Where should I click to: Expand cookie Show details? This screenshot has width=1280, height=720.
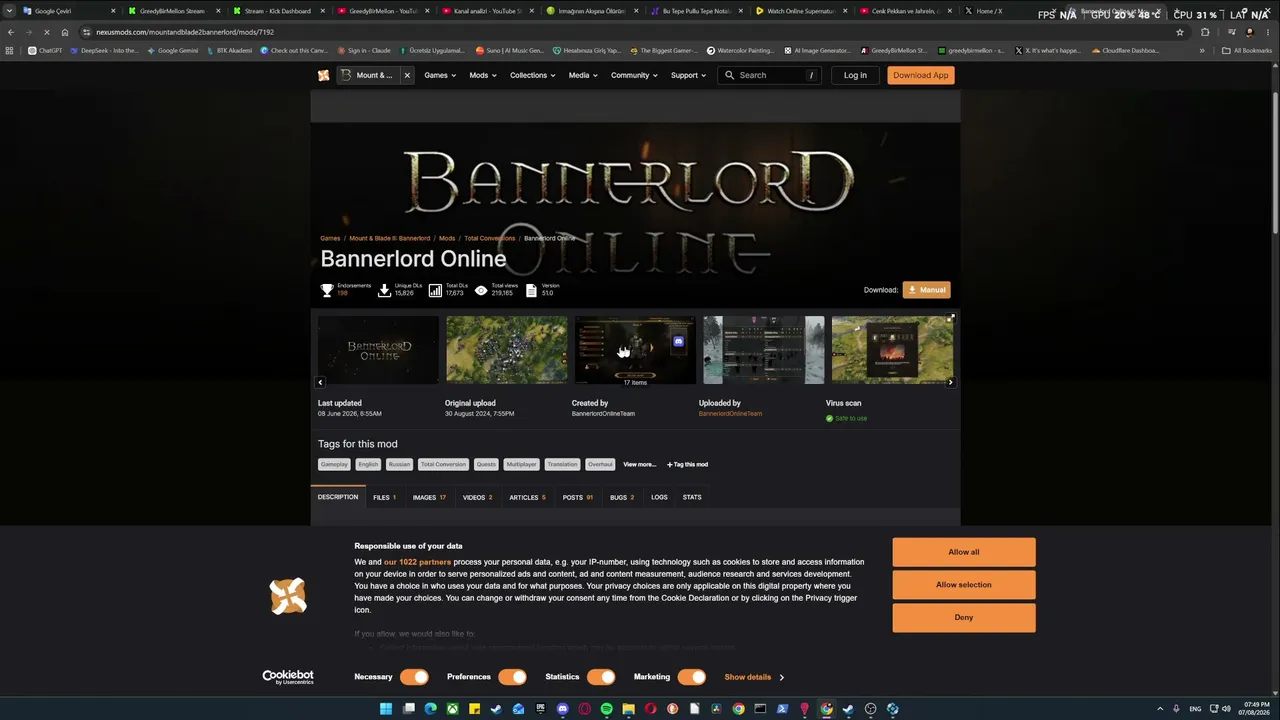click(754, 677)
